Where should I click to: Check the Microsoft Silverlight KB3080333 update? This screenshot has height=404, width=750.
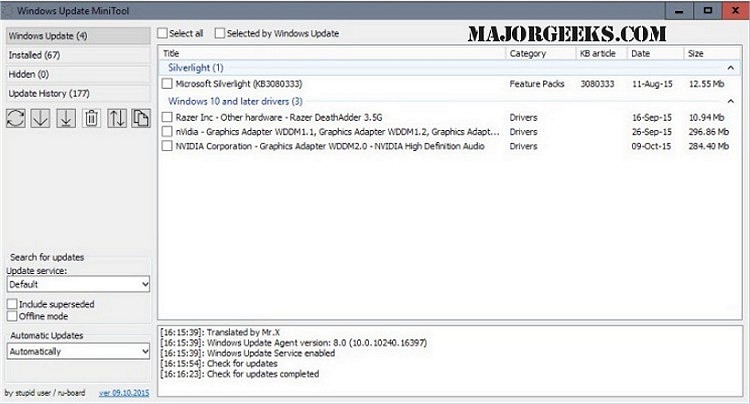coord(167,84)
